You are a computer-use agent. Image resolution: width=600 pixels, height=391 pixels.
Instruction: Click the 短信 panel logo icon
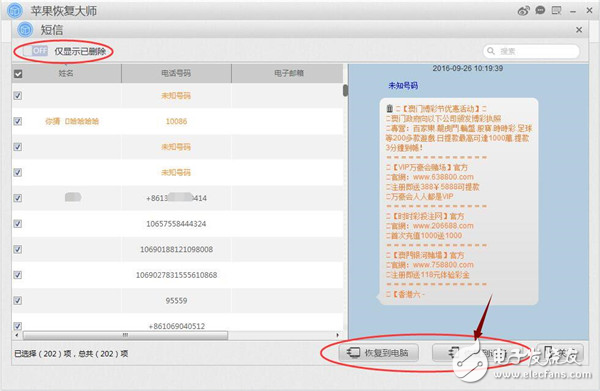click(x=25, y=30)
